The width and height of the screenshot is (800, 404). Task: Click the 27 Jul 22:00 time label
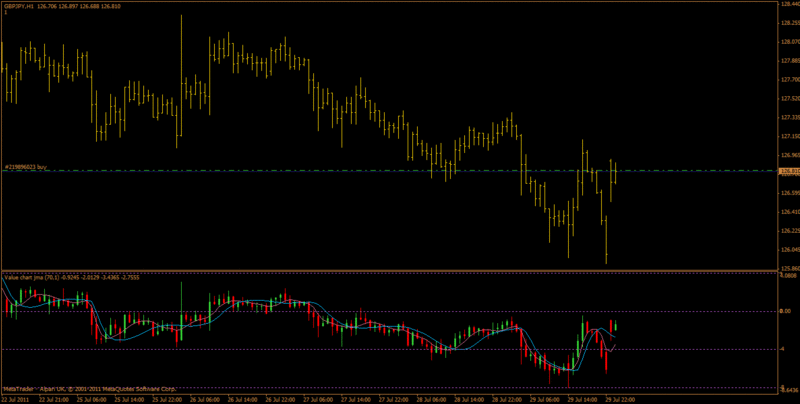tap(393, 399)
